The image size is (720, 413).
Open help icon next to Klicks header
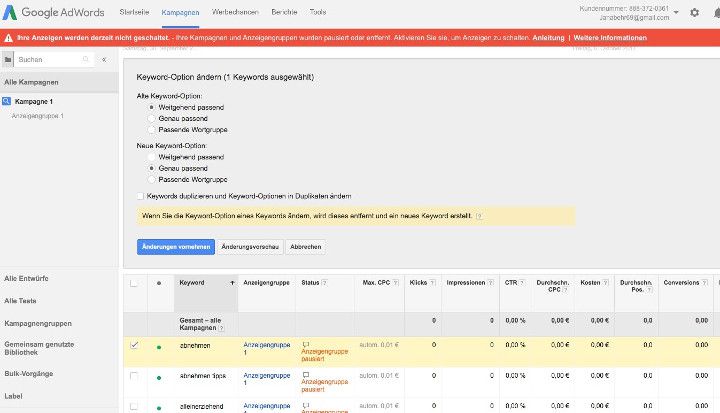433,283
